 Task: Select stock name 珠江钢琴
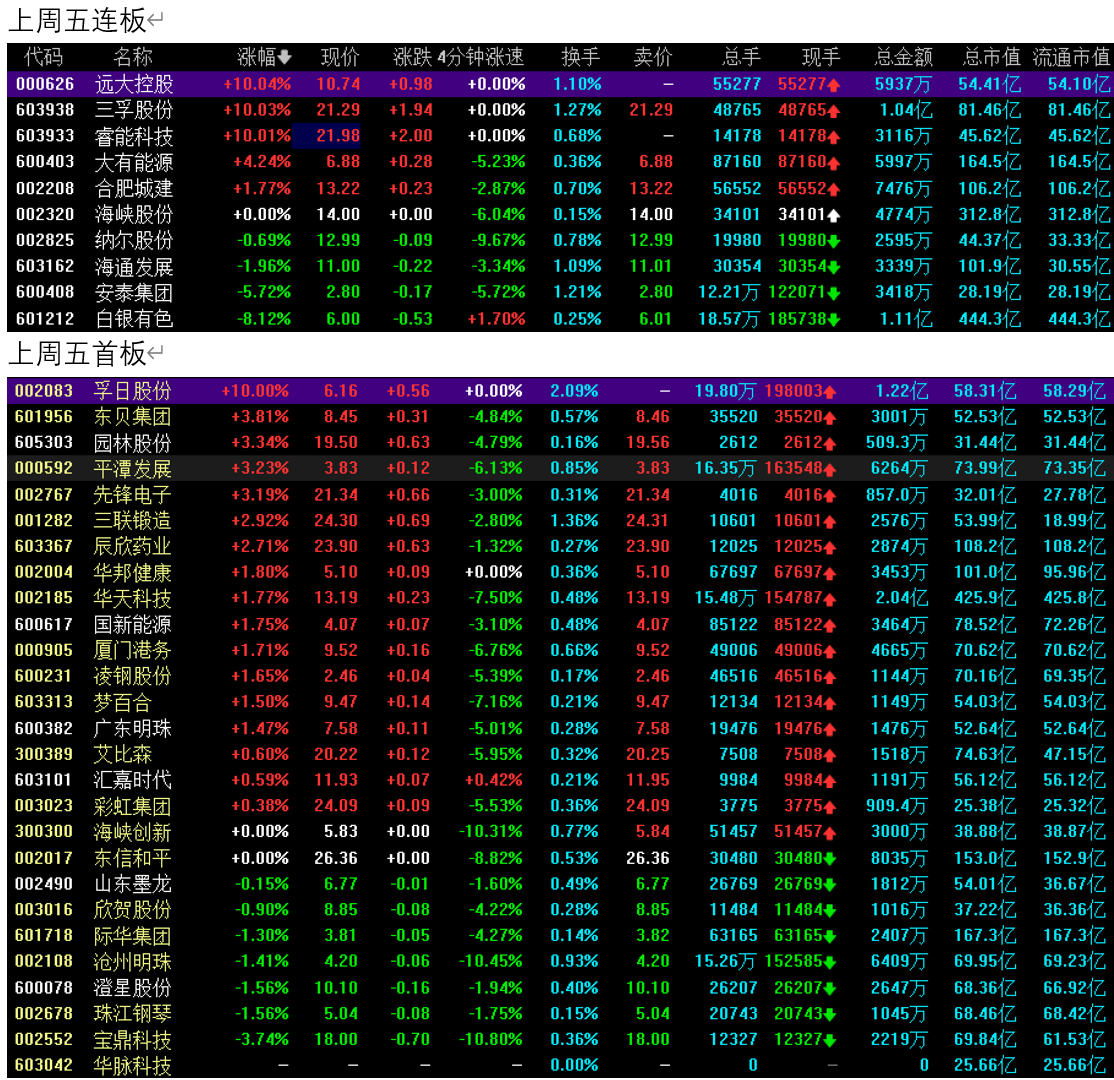(132, 1013)
